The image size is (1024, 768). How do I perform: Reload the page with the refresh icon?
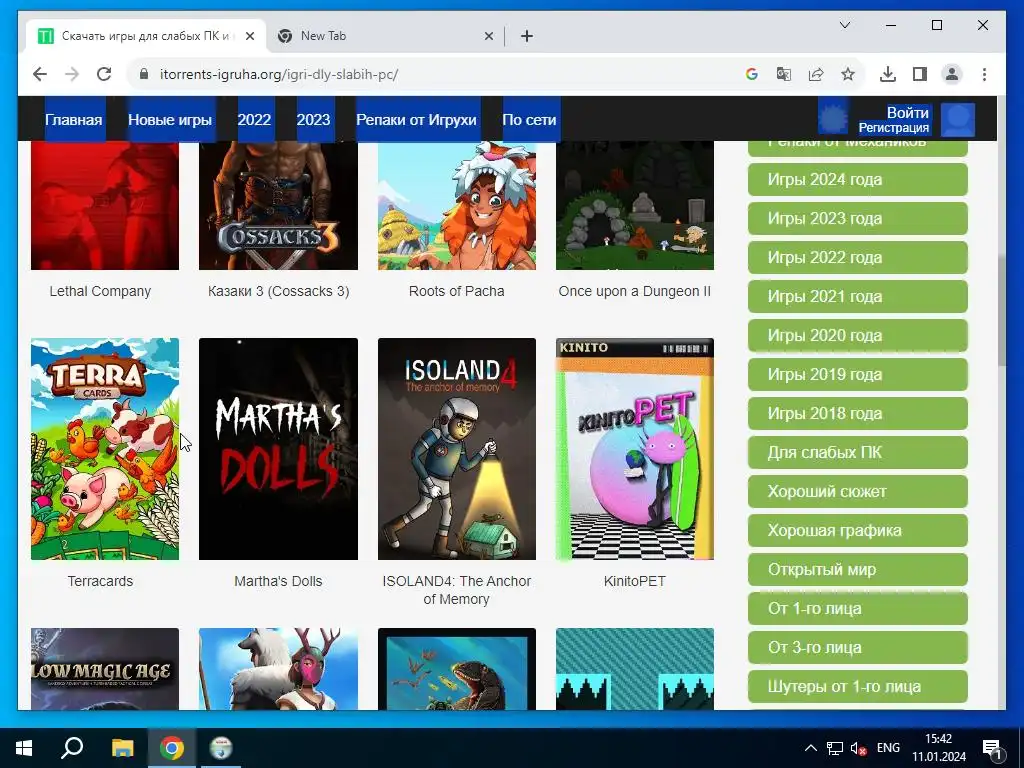pyautogui.click(x=104, y=74)
